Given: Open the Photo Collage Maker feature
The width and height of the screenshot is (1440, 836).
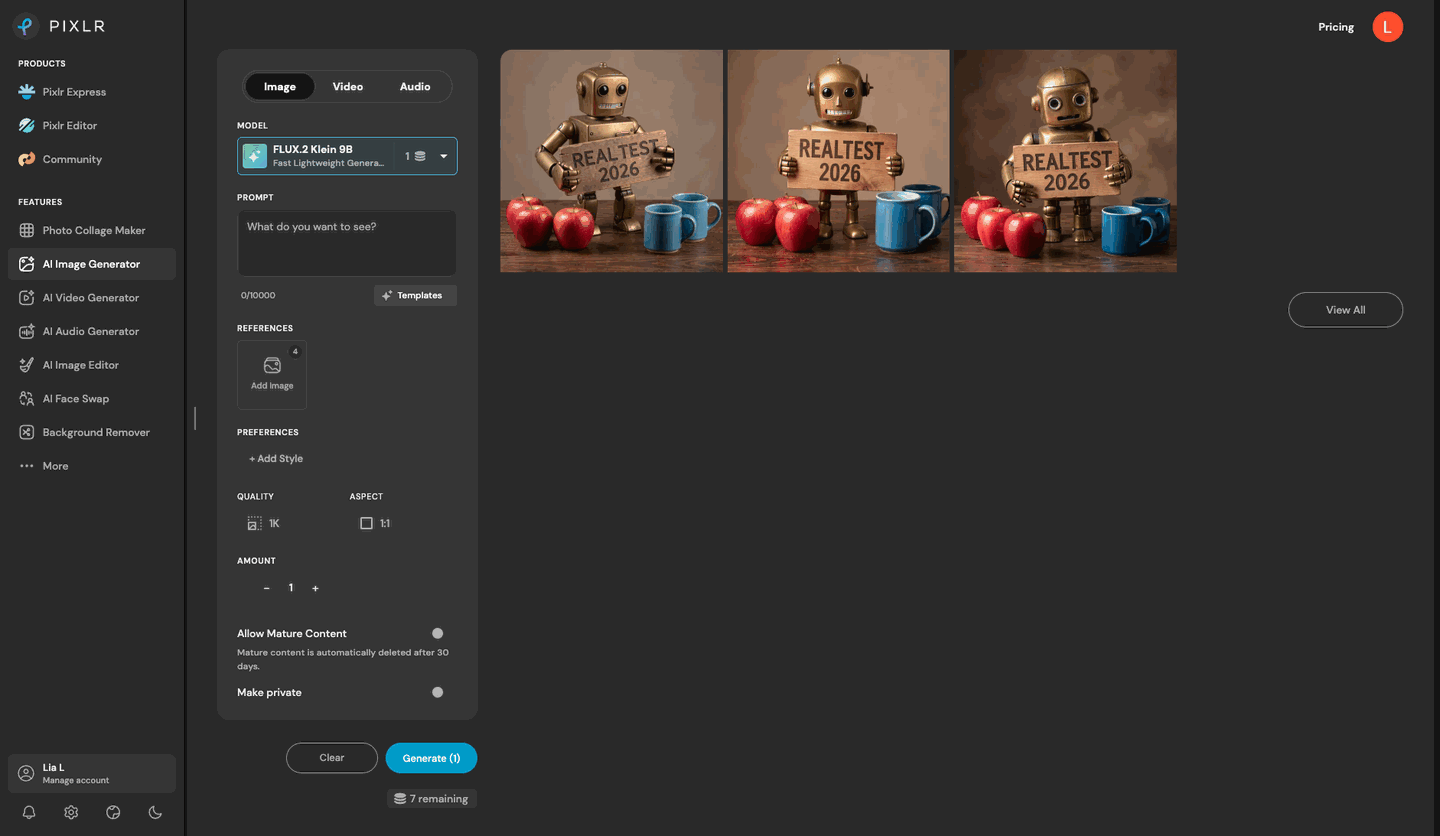Looking at the screenshot, I should [x=92, y=230].
